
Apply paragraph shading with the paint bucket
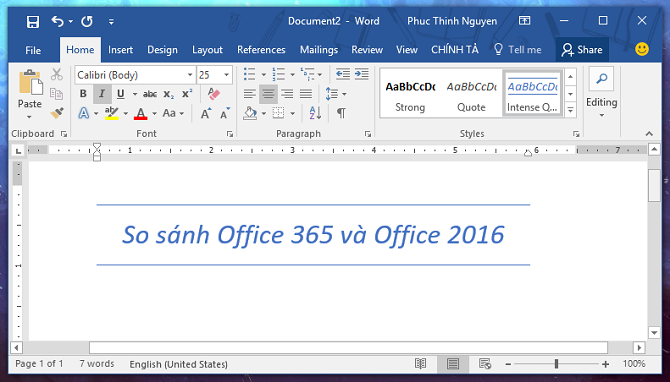(250, 113)
